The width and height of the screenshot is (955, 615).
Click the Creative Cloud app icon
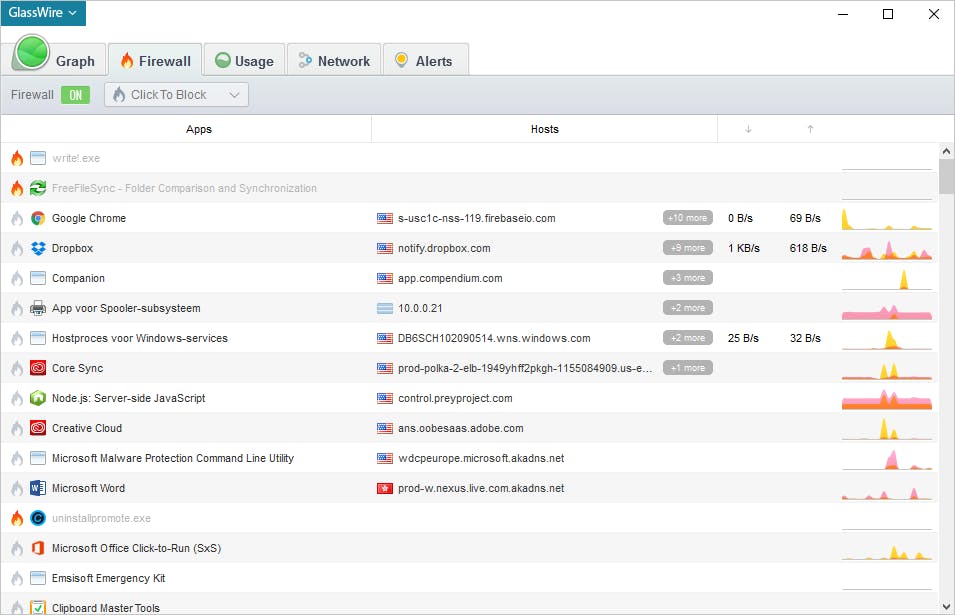(x=38, y=428)
